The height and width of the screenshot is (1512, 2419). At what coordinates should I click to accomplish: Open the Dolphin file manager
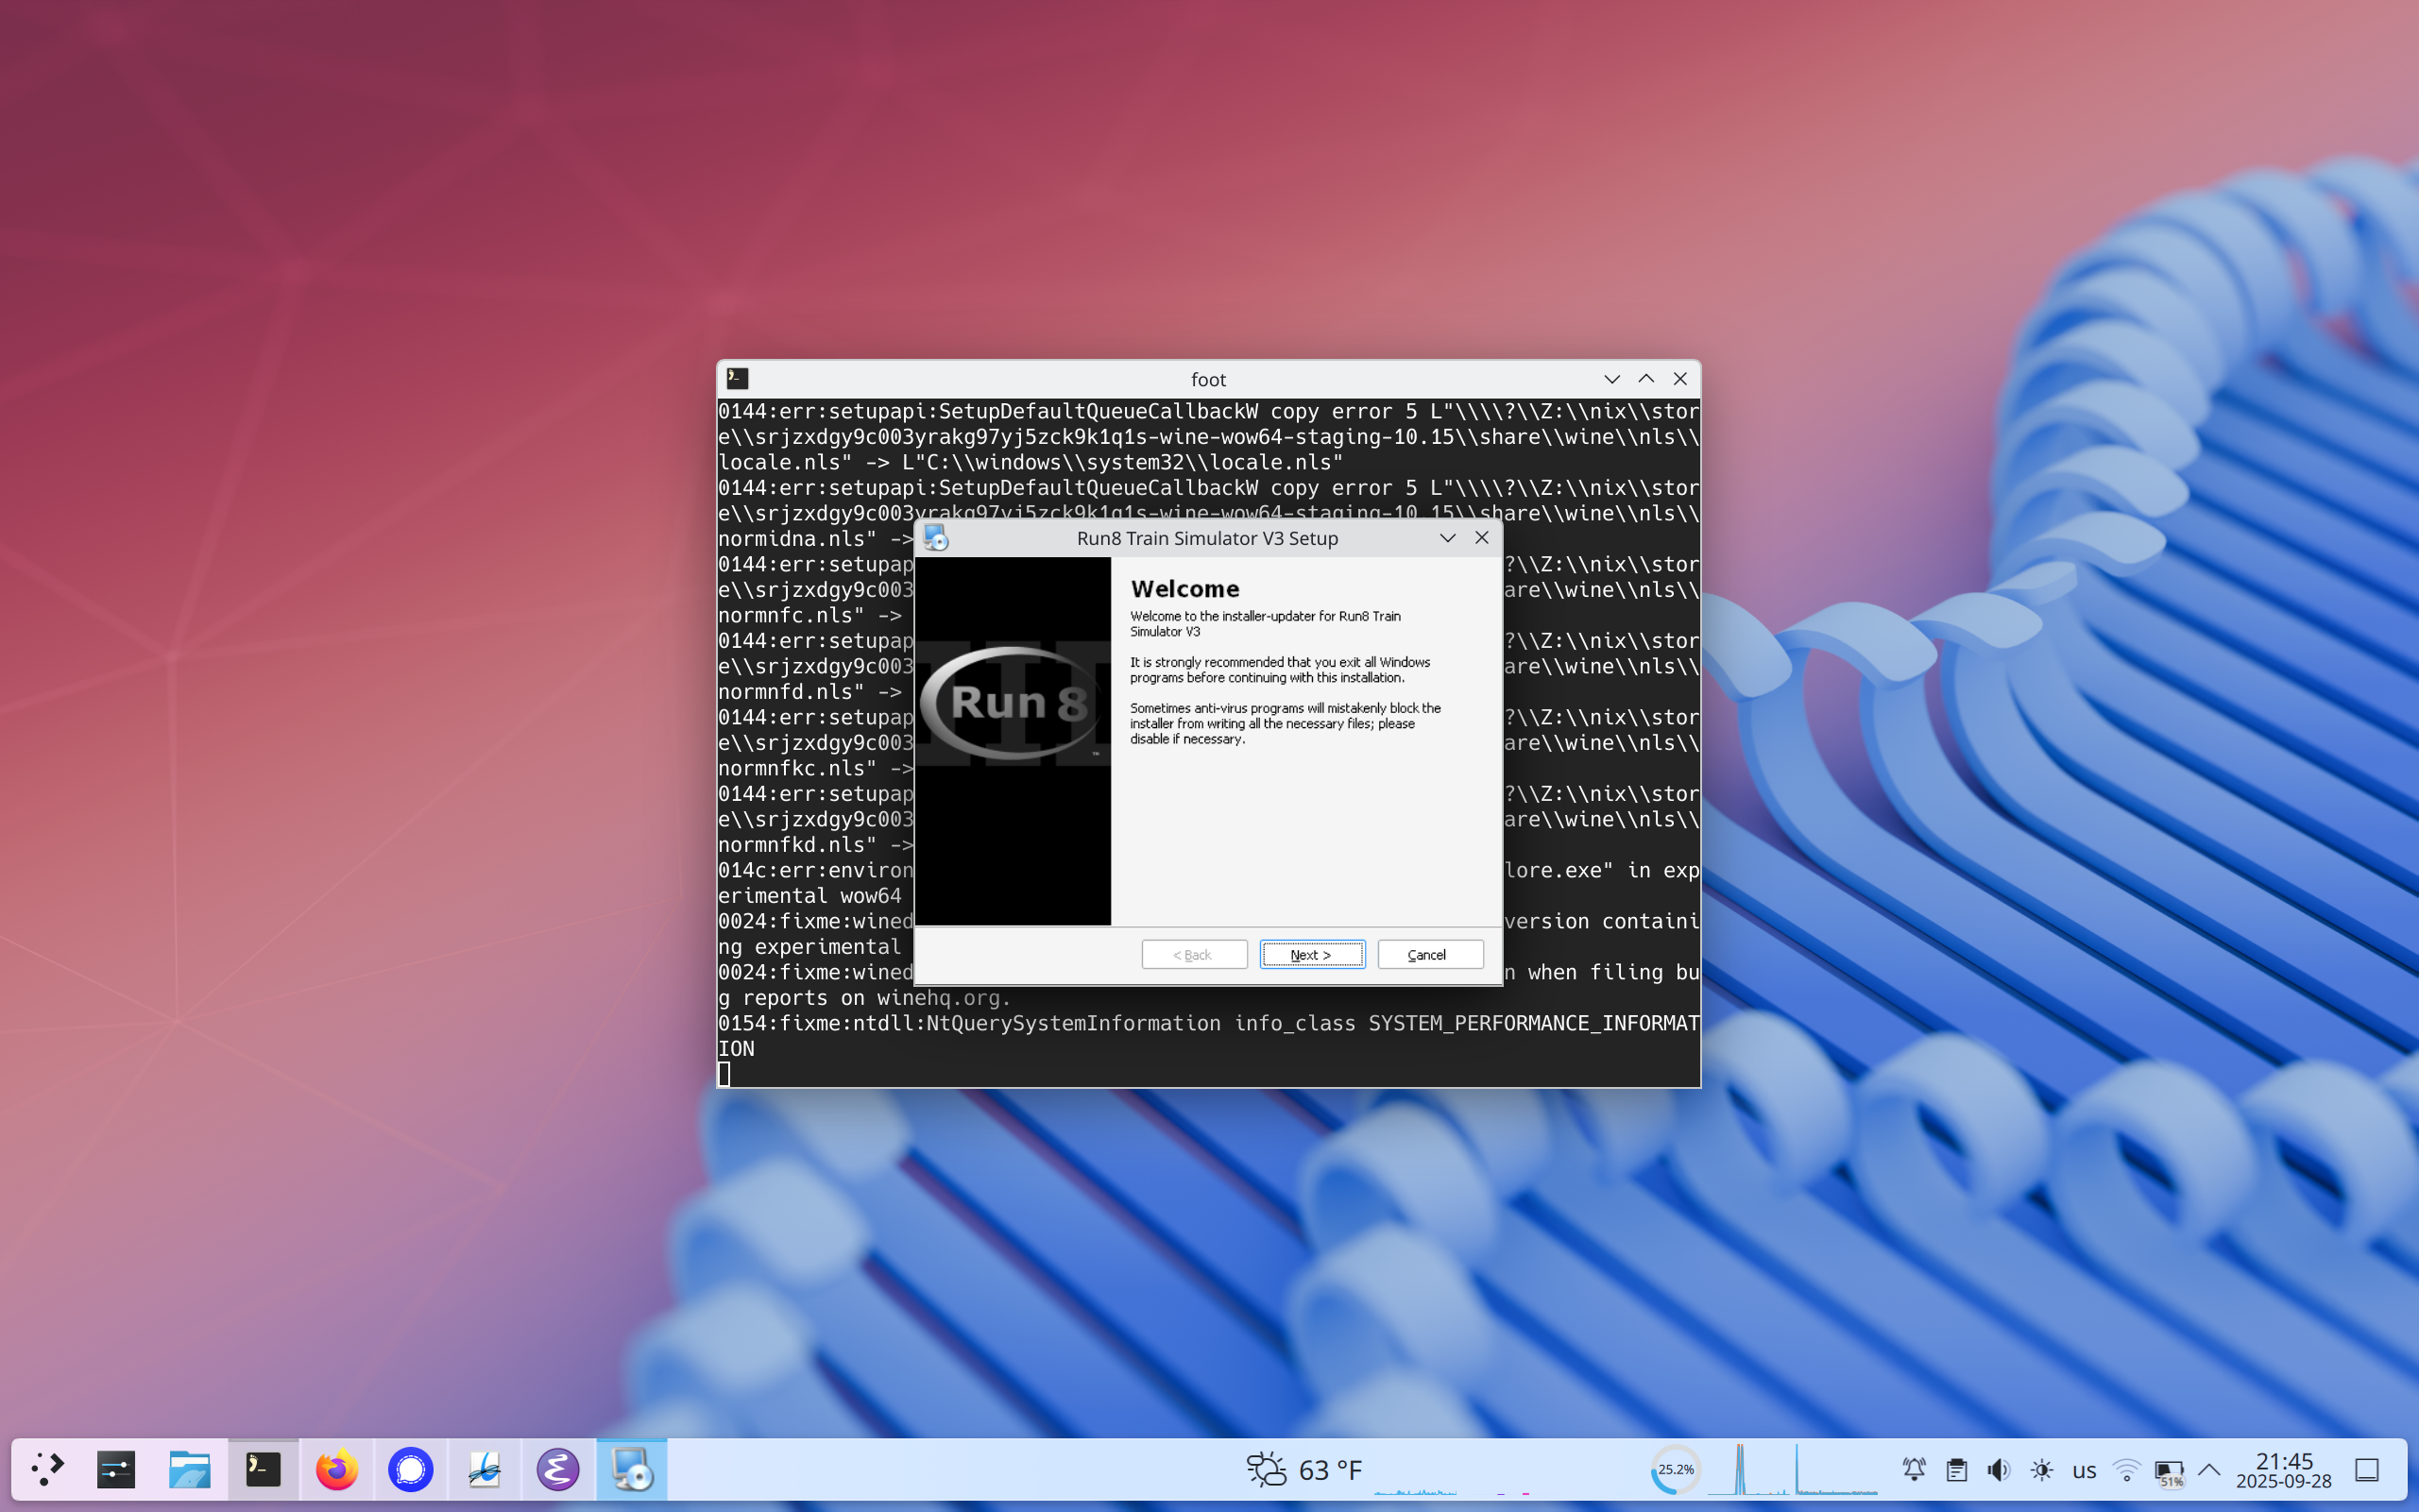(x=189, y=1469)
